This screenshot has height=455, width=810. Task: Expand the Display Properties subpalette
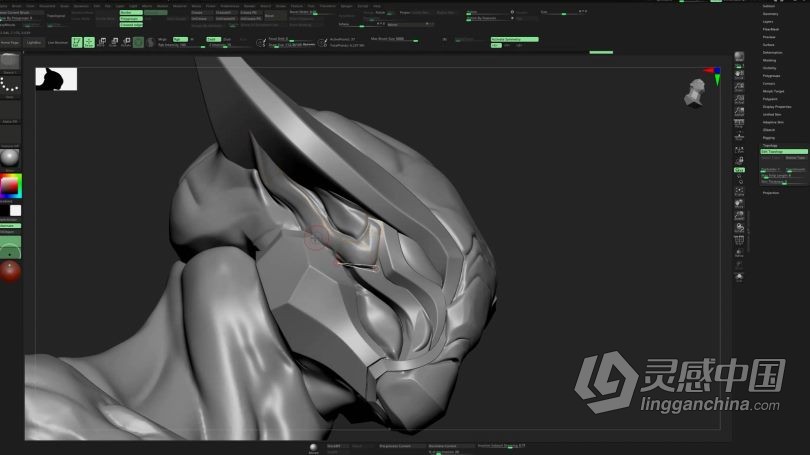777,107
